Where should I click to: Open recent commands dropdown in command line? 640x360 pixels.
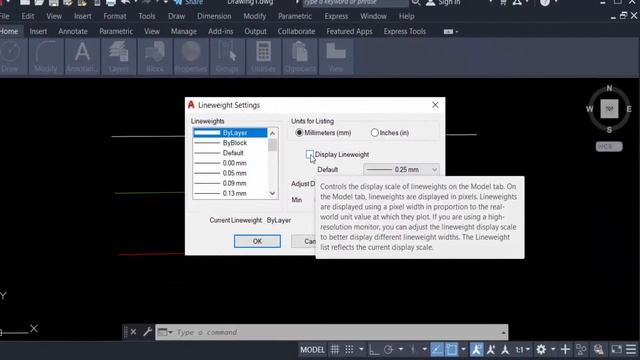(x=165, y=332)
